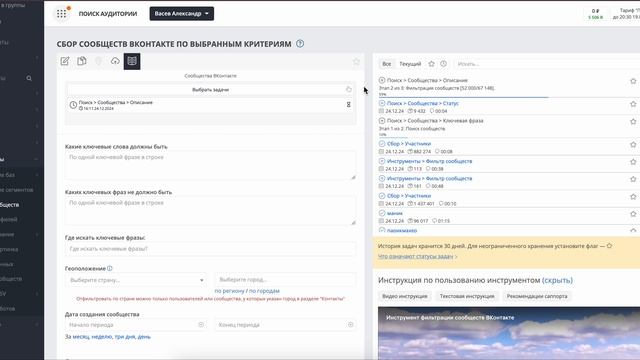Open the Выберите страну dropdown
Image resolution: width=640 pixels, height=360 pixels.
[136, 280]
